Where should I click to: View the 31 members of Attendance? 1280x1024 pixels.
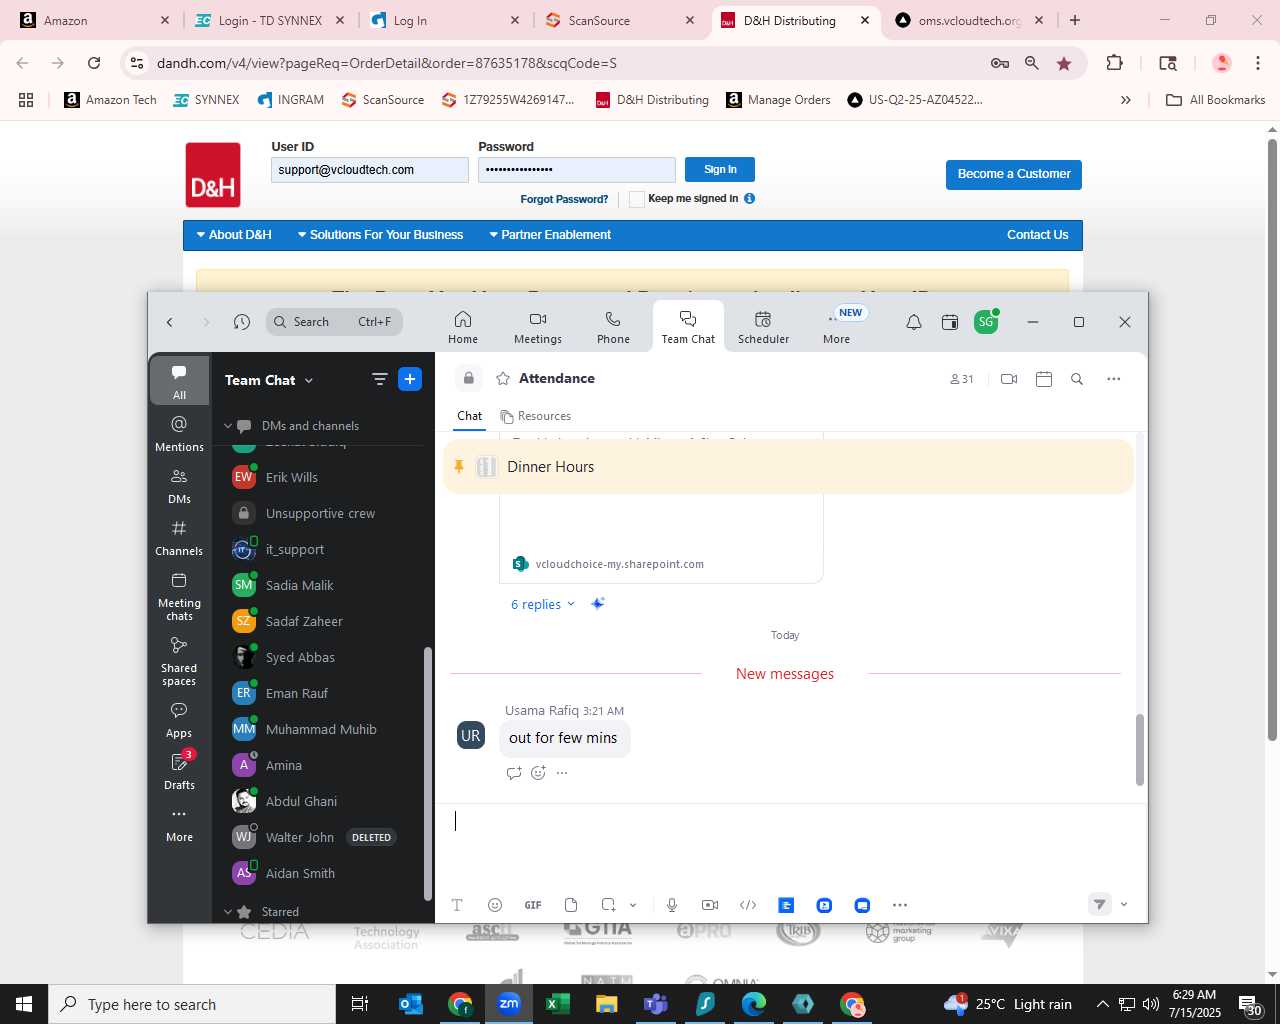tap(962, 379)
